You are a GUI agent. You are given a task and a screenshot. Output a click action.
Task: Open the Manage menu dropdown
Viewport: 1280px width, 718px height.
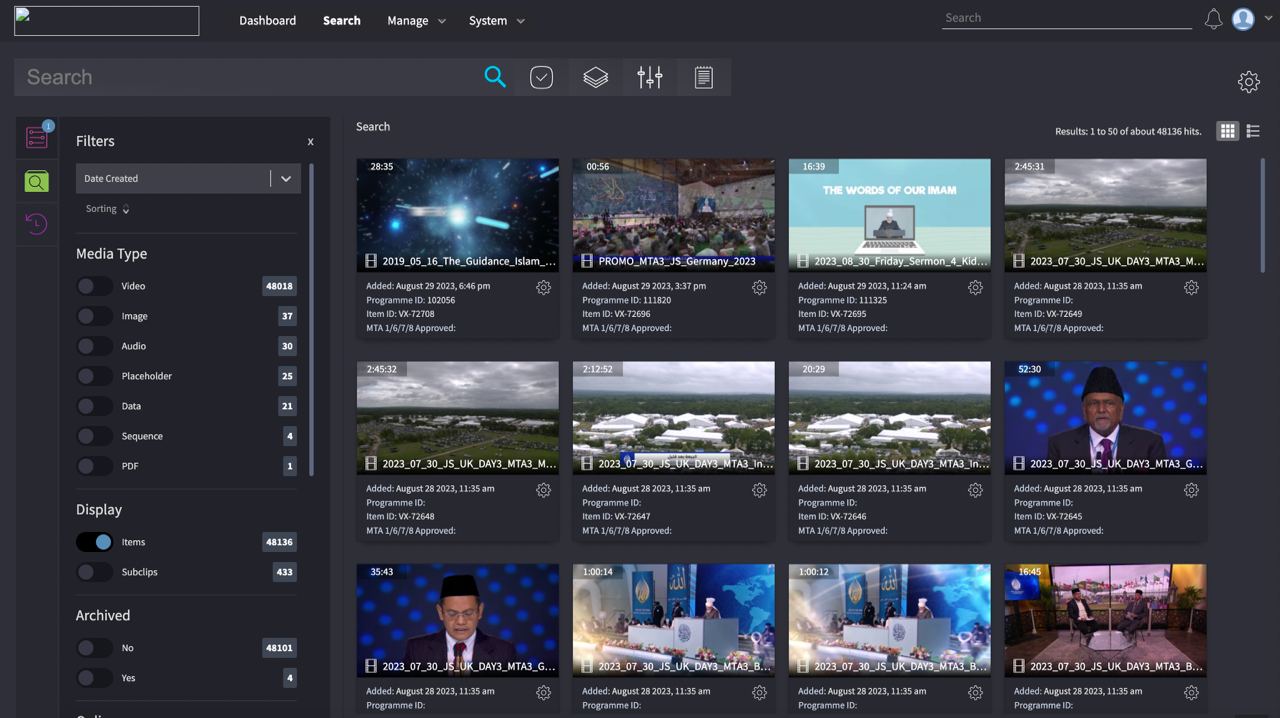(x=416, y=21)
